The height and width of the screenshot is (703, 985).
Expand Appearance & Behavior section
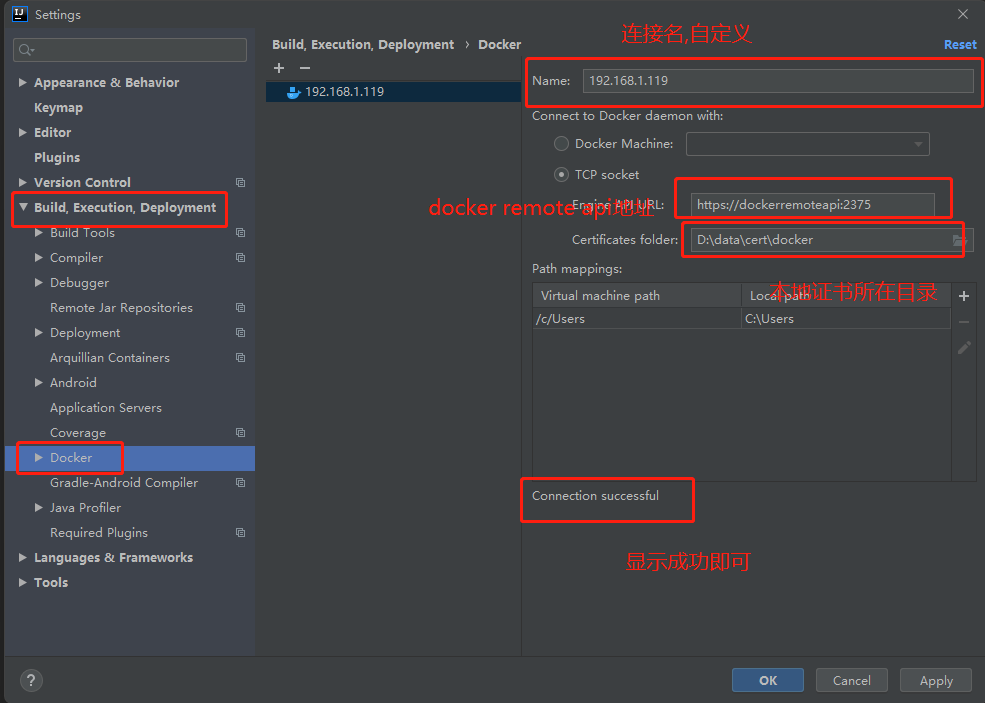tap(23, 82)
